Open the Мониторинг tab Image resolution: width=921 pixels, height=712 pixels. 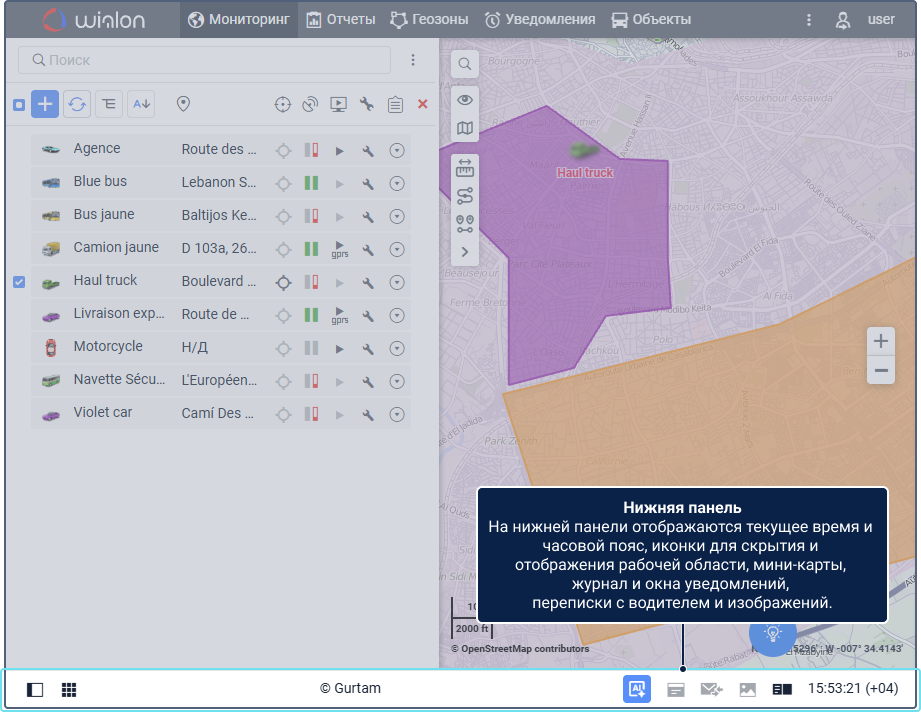coord(238,19)
